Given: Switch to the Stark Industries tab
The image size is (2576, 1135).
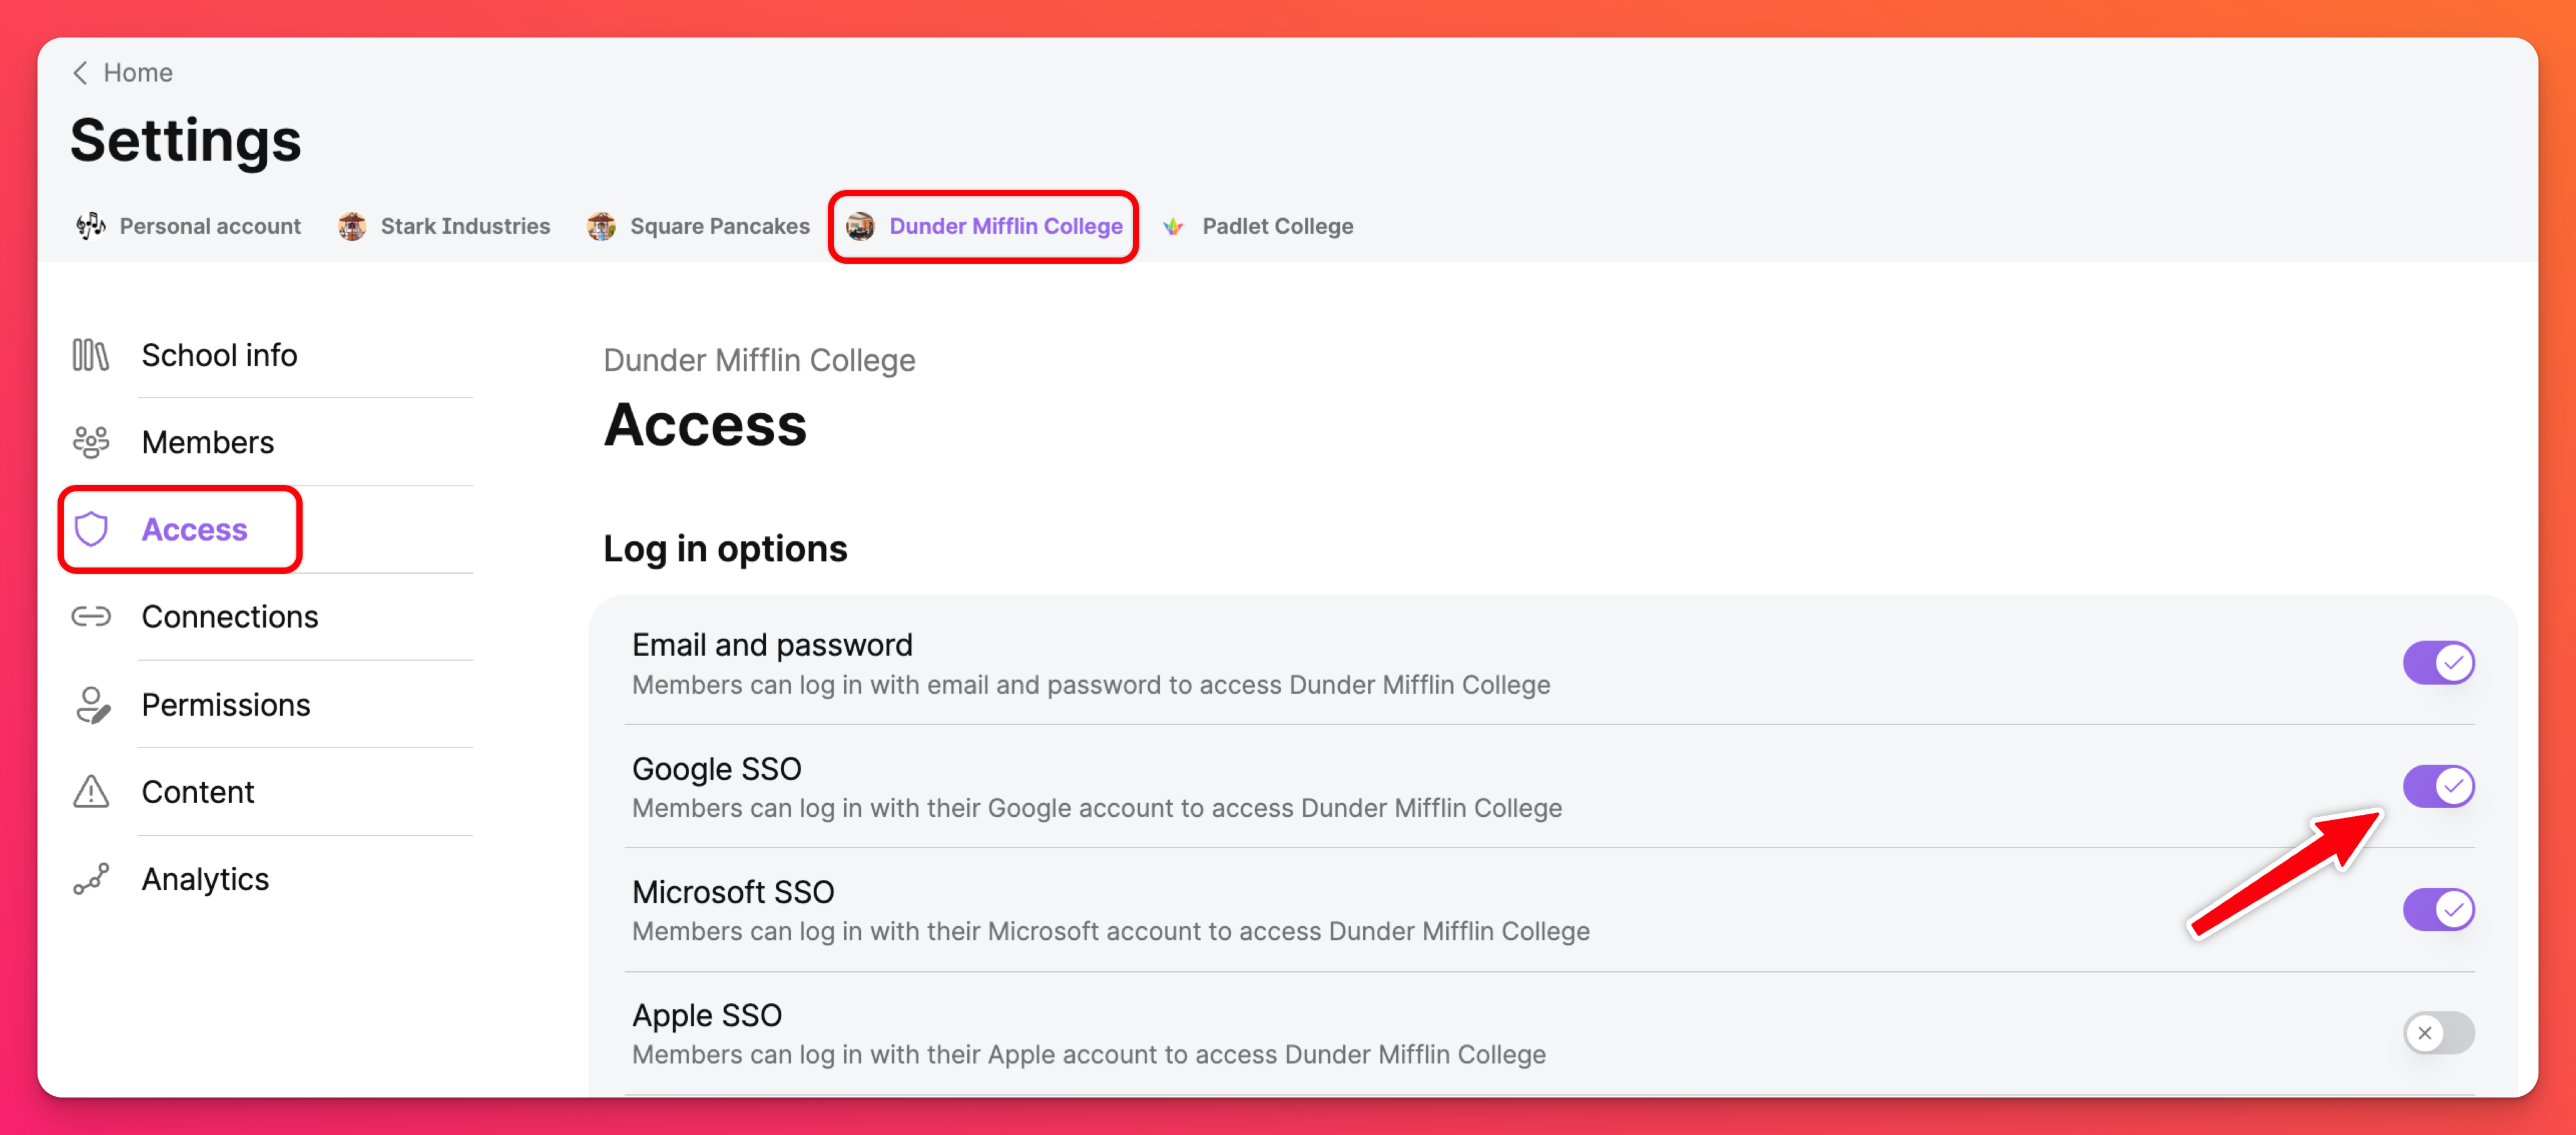Looking at the screenshot, I should tap(464, 226).
